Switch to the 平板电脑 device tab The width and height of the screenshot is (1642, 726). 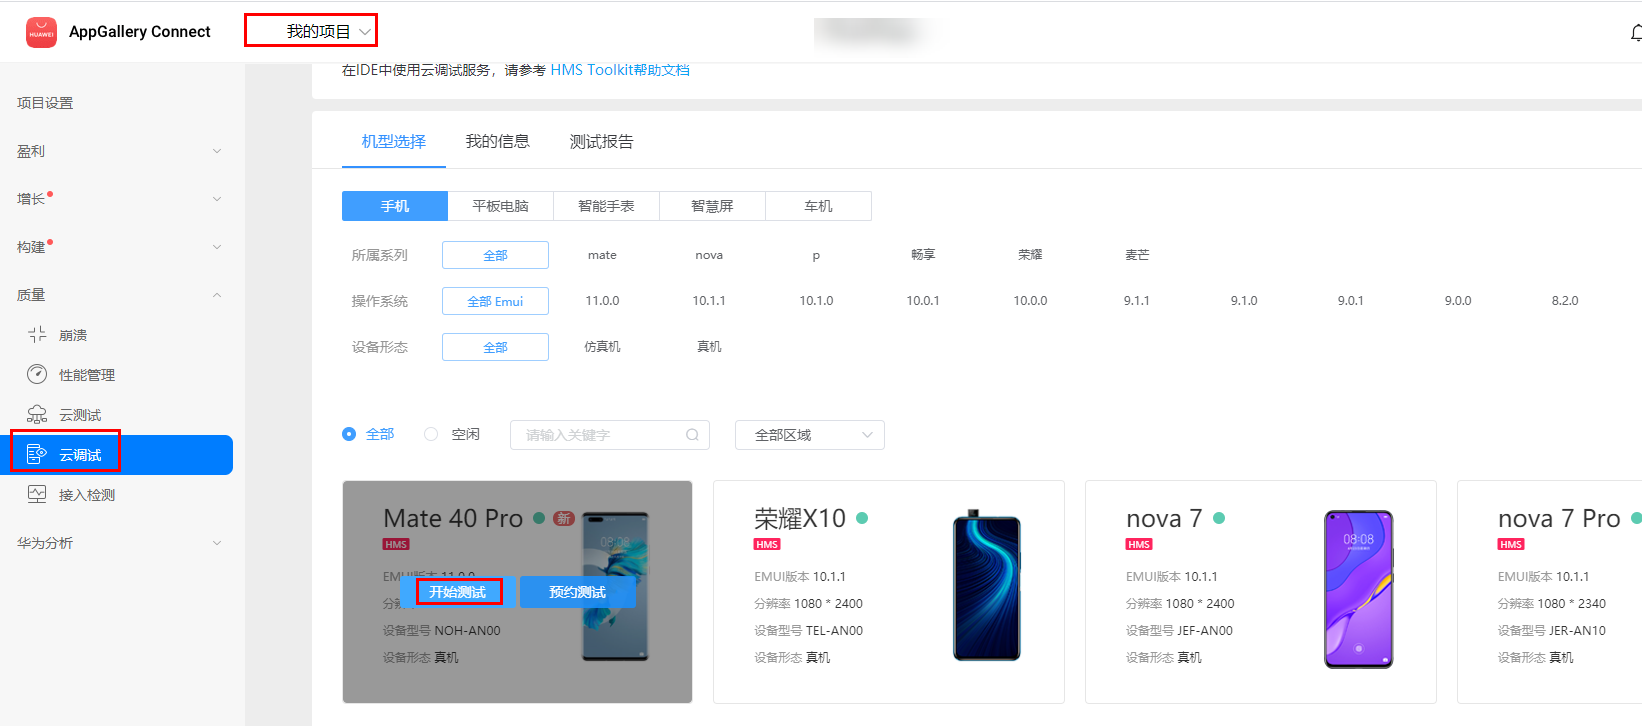pyautogui.click(x=500, y=206)
